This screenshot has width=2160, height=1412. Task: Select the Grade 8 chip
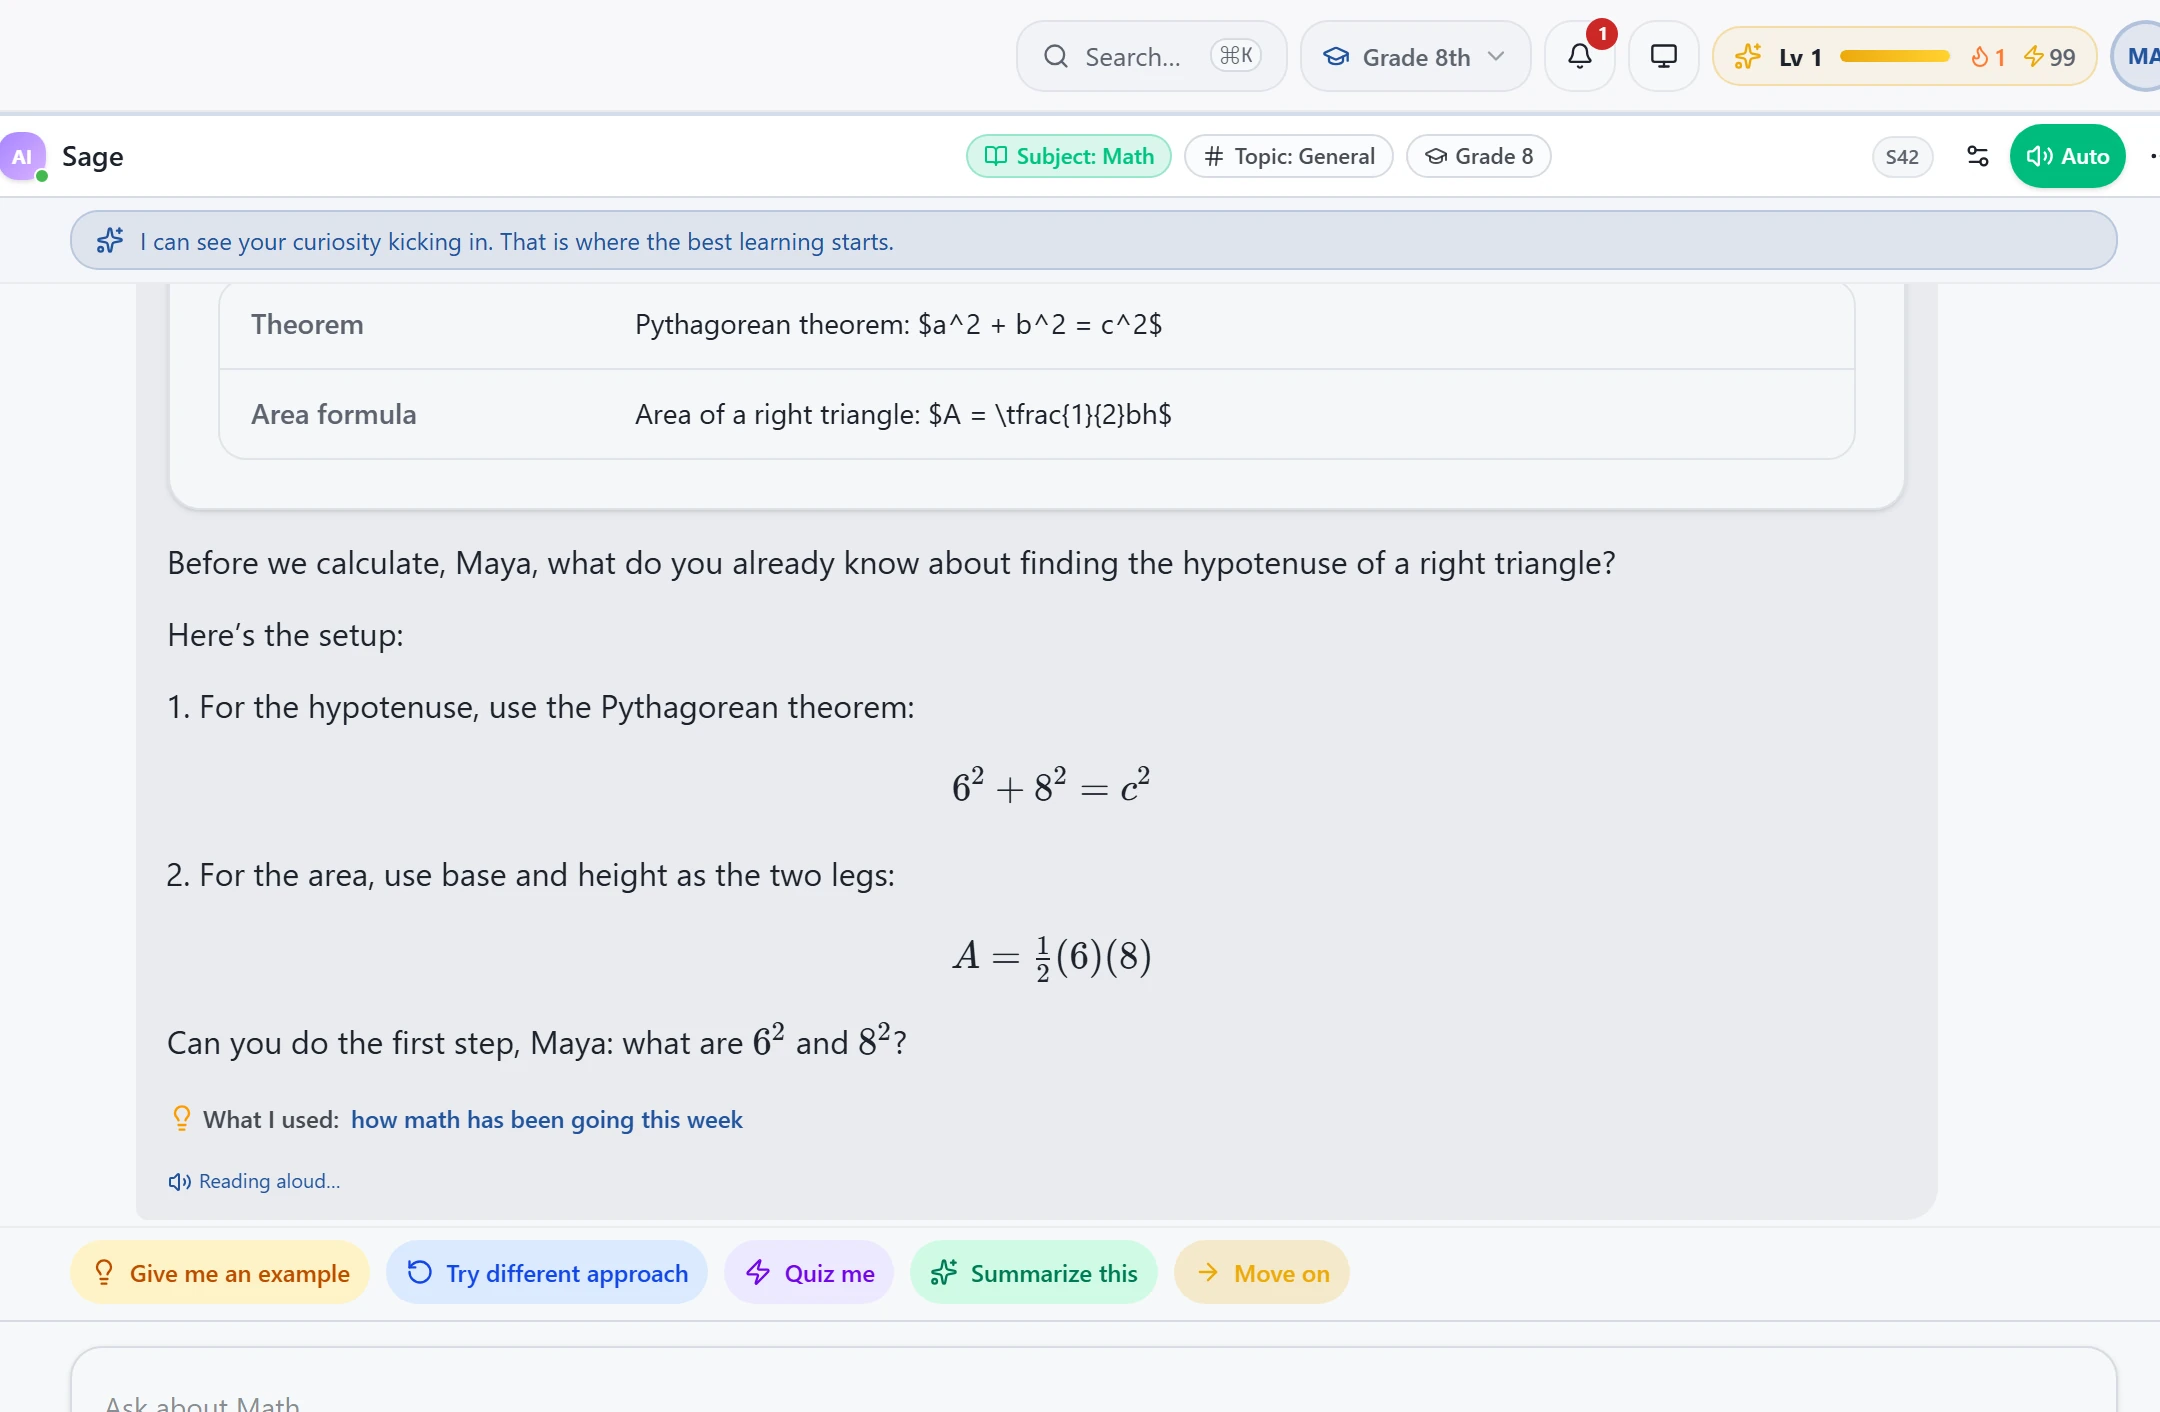click(x=1479, y=156)
